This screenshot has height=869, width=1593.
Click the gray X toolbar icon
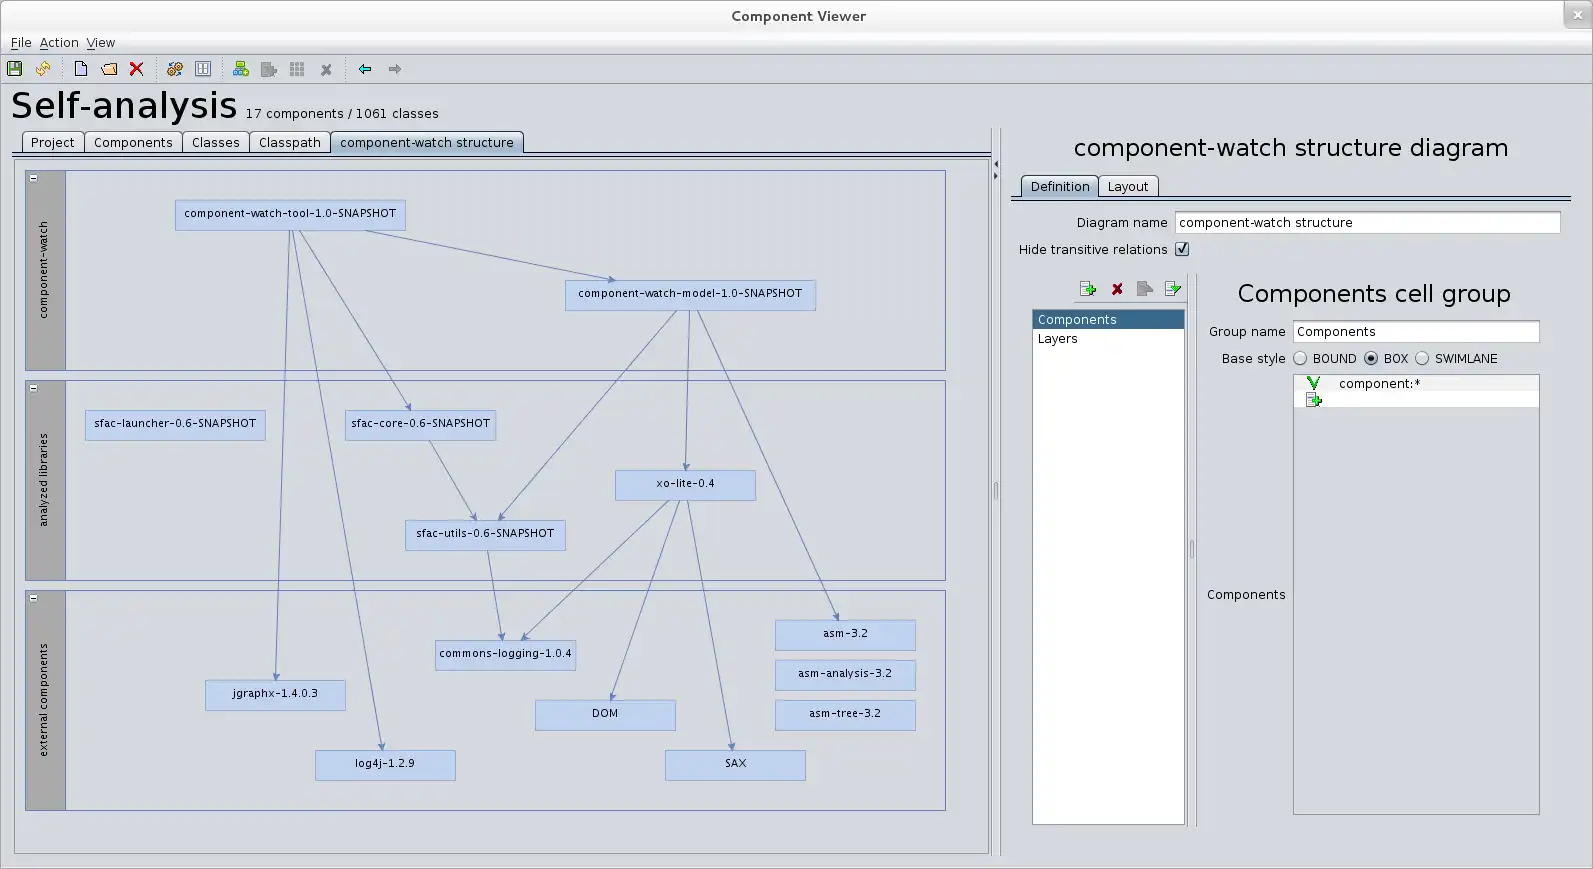click(x=326, y=70)
